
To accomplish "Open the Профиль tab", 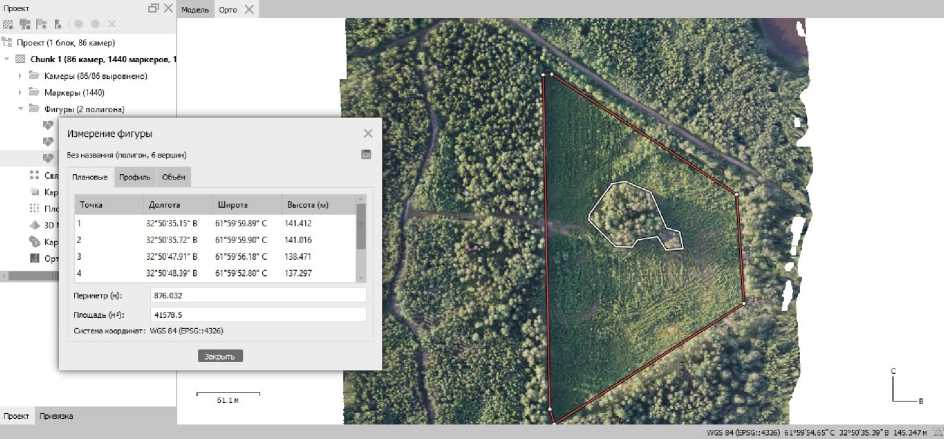I will [x=135, y=177].
